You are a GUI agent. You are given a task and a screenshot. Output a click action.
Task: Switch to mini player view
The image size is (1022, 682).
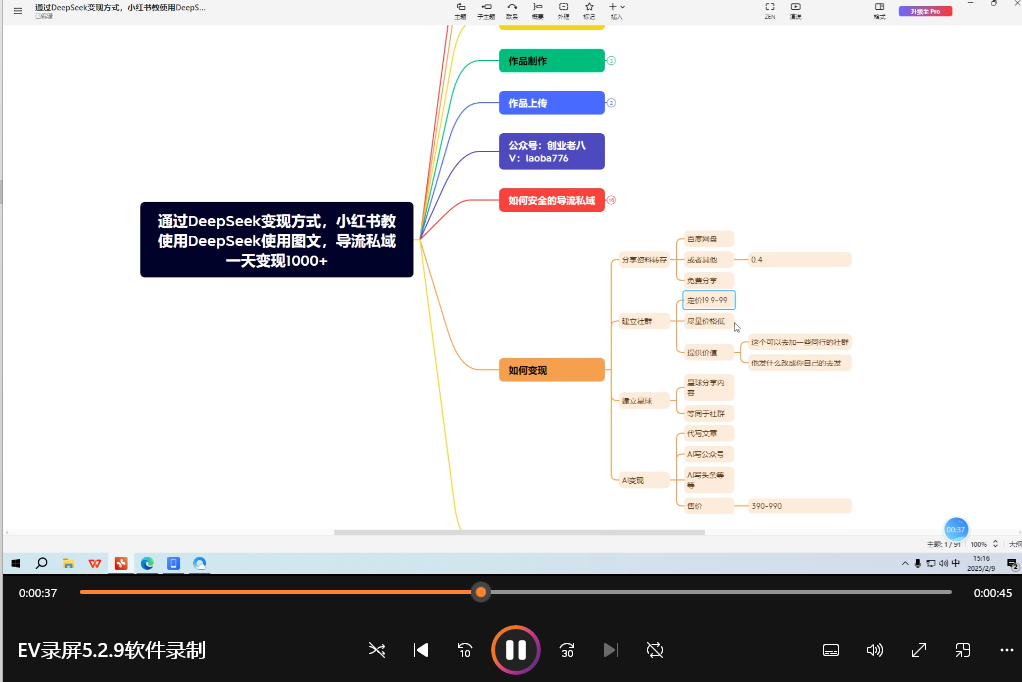click(x=963, y=650)
